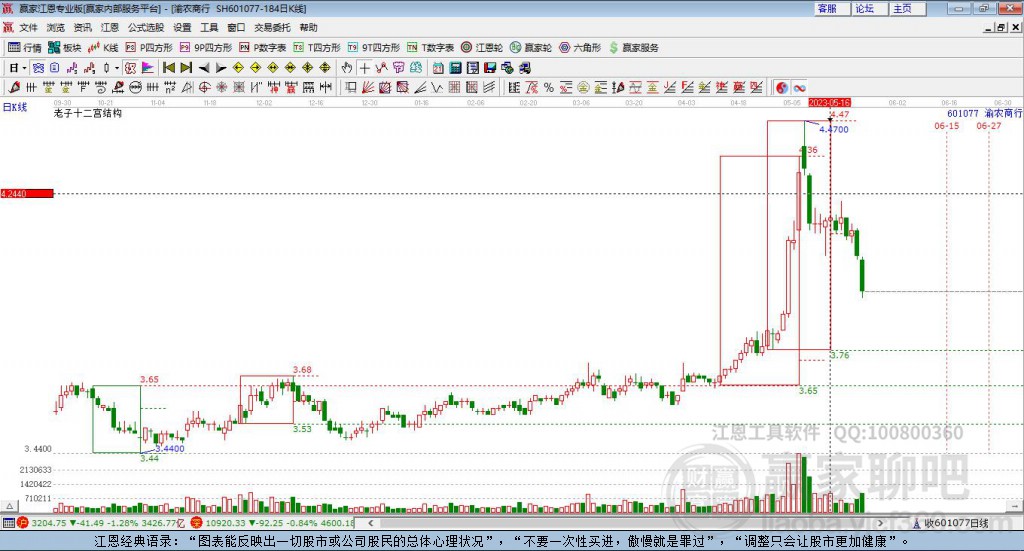Click the red 4.2440 price label
The height and width of the screenshot is (551, 1024).
[x=27, y=193]
